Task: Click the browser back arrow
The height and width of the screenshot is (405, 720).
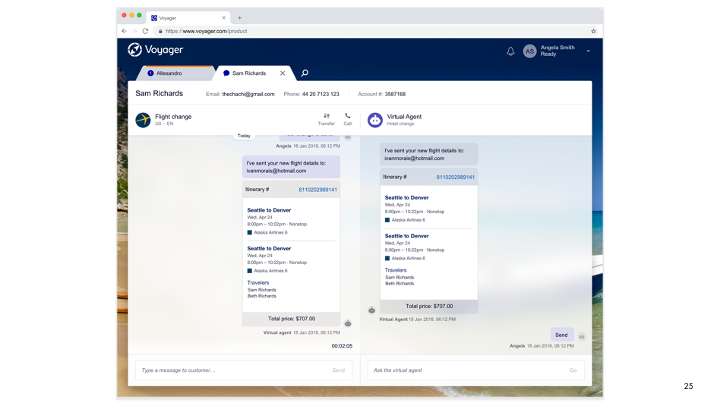Action: 124,31
